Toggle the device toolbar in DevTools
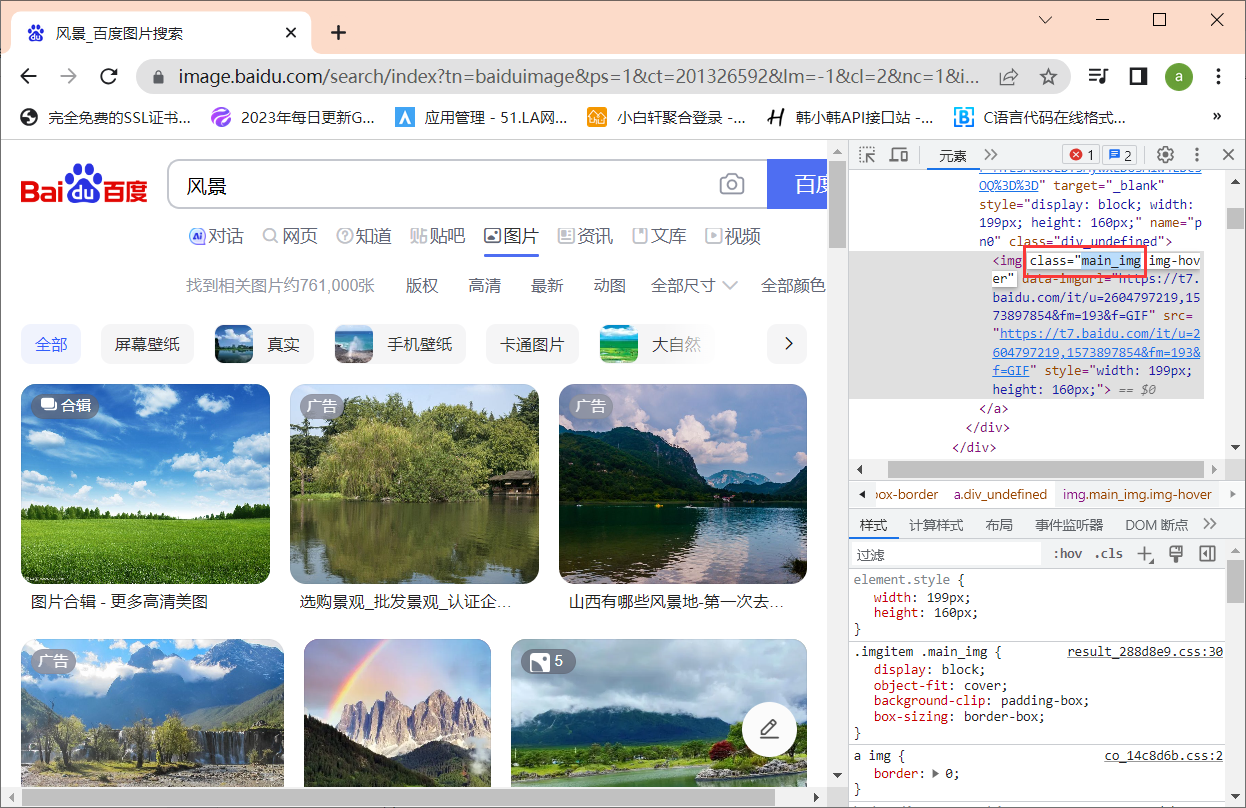 pos(899,155)
